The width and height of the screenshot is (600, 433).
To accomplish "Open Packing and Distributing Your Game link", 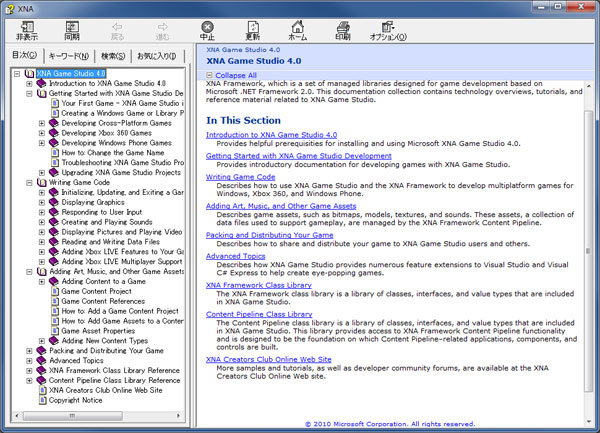I will [x=269, y=235].
